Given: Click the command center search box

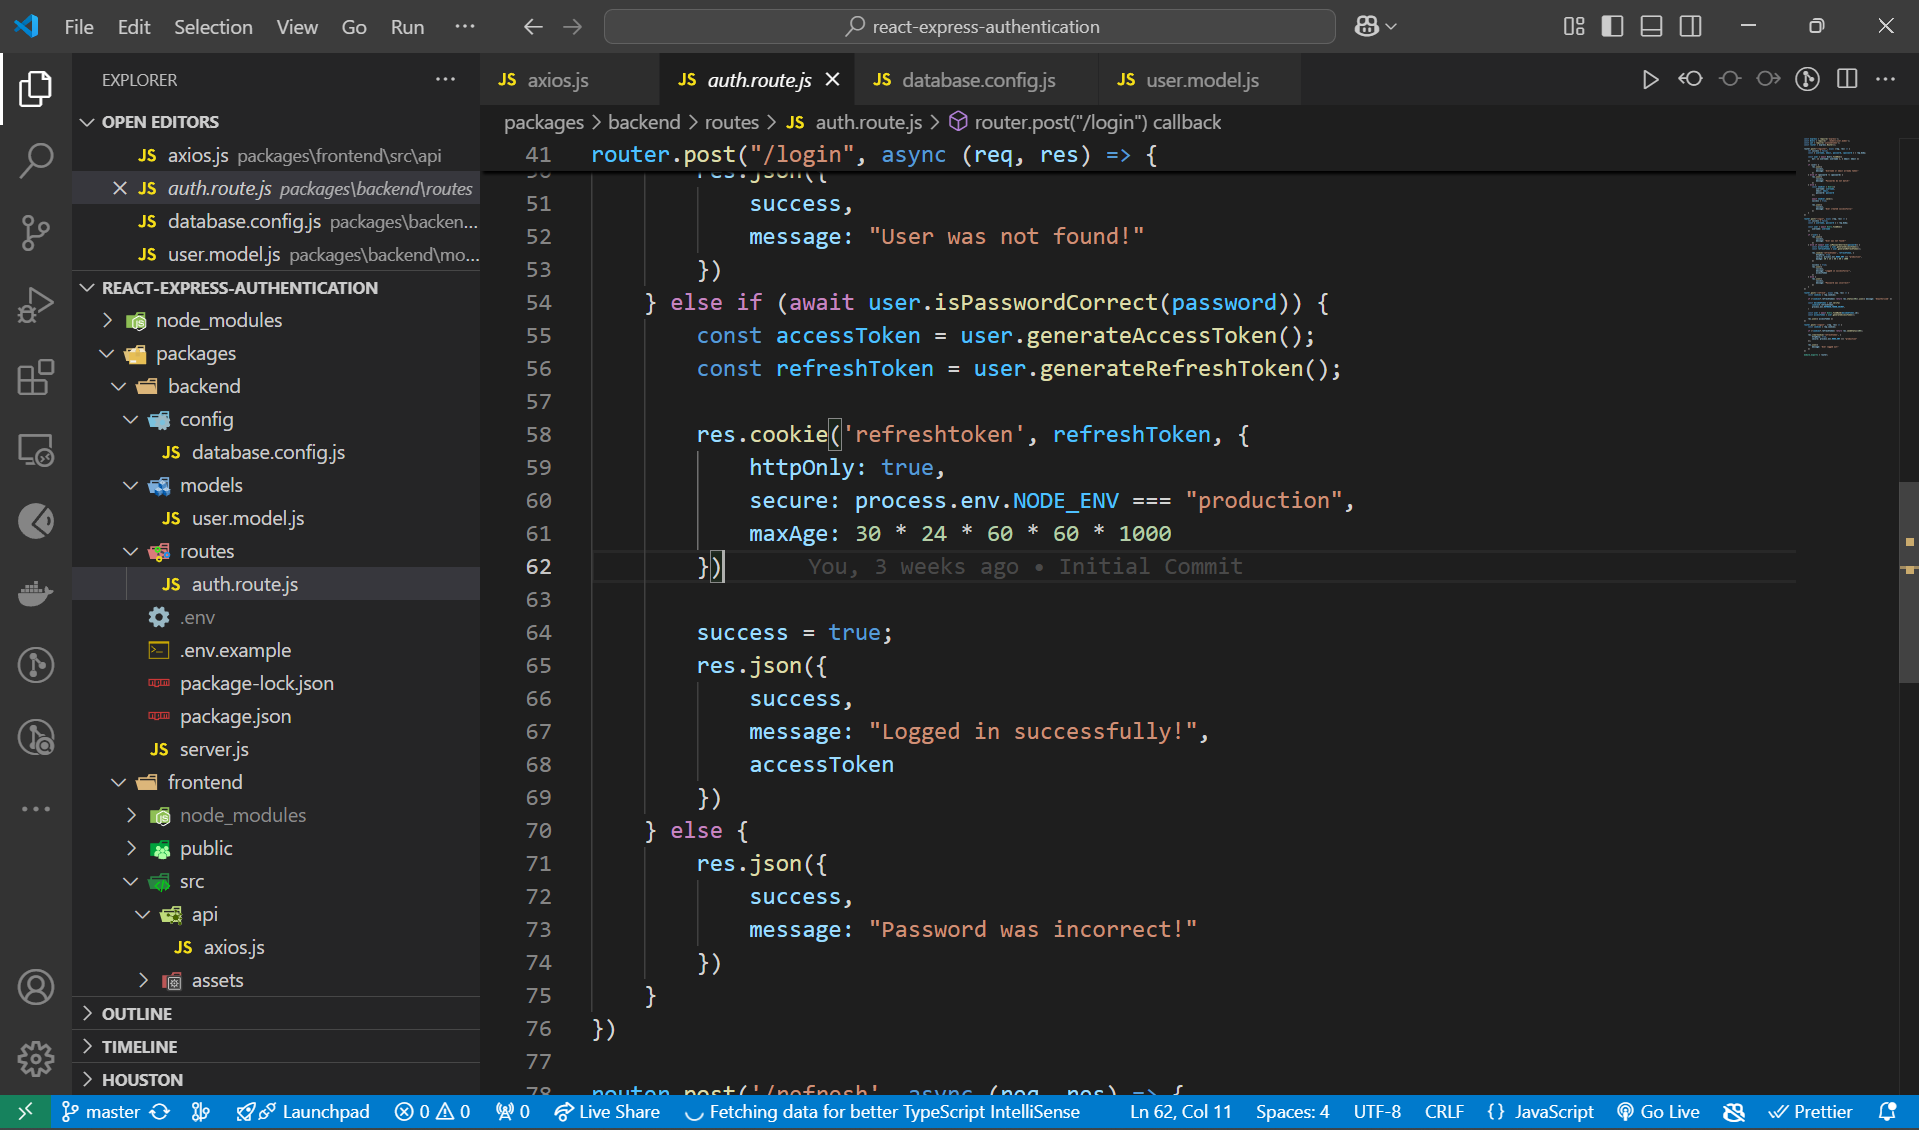Looking at the screenshot, I should 970,27.
